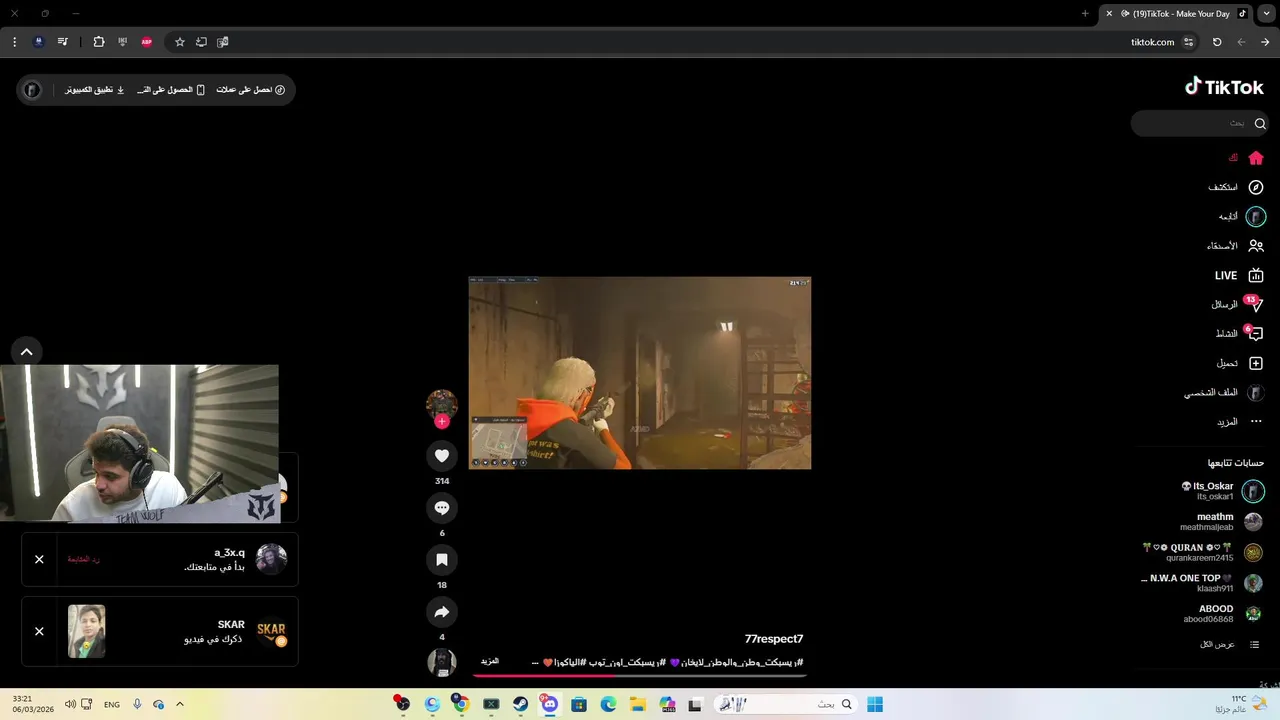Open meathm followed account

pos(1221,522)
